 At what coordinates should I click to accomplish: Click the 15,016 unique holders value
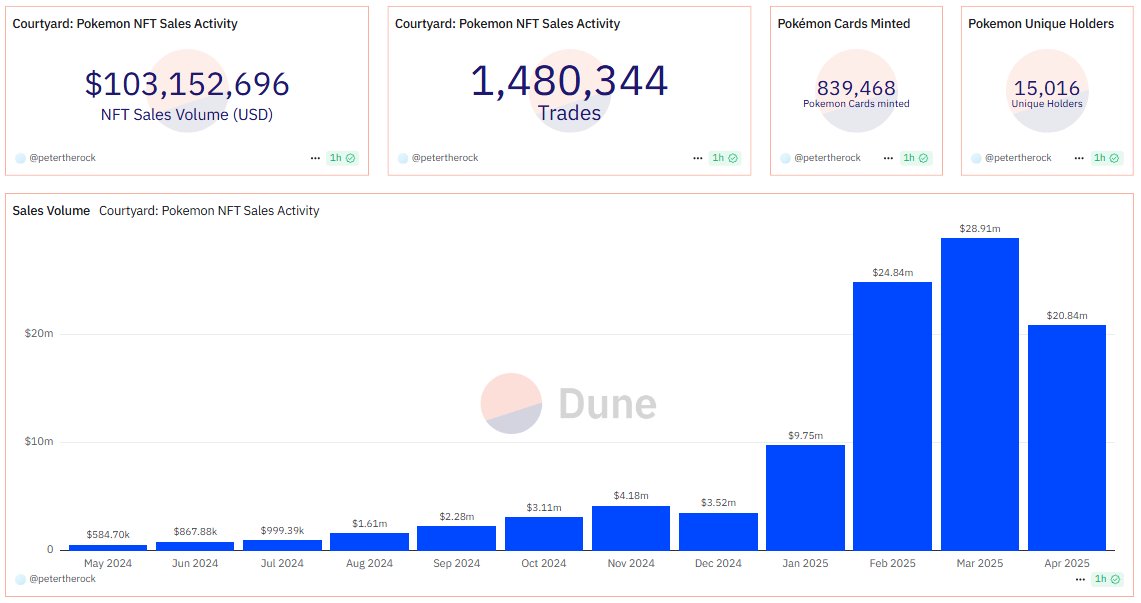coord(1046,88)
